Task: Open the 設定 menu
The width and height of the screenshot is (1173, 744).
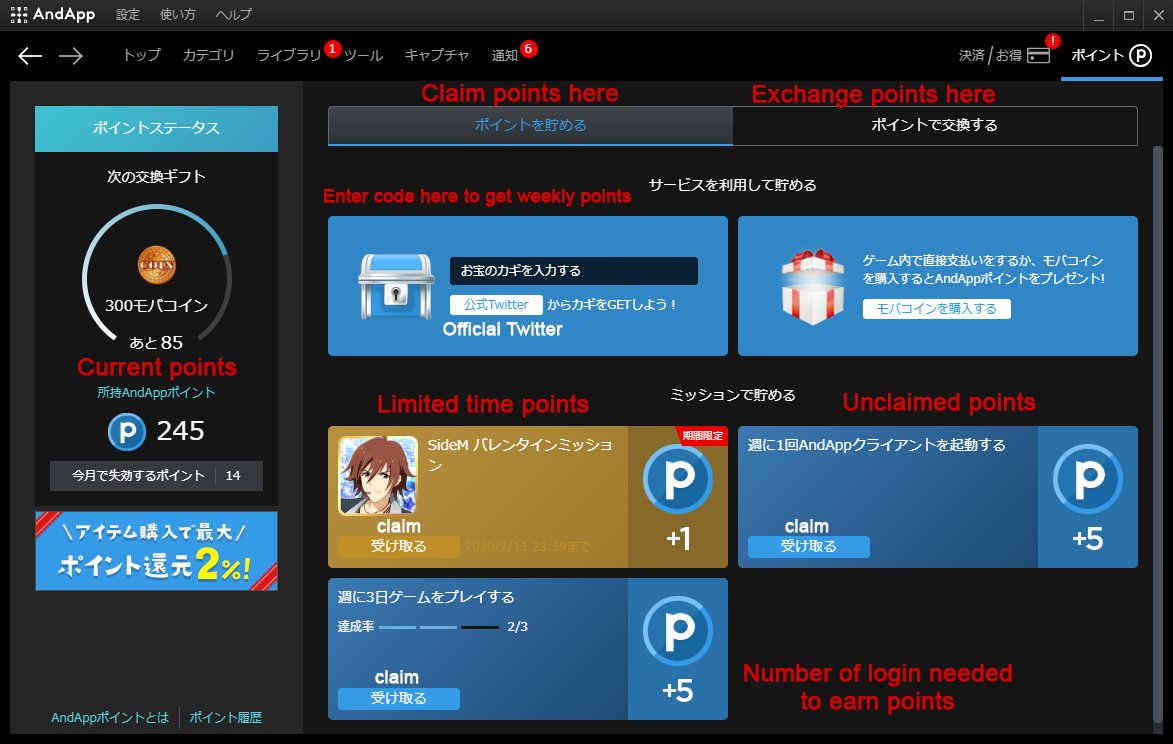Action: [x=128, y=14]
